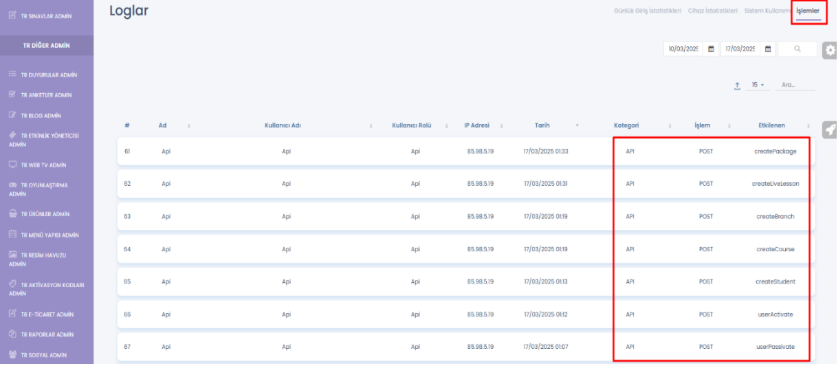839x365 pixels.
Task: Sort by Tarih column header
Action: coord(542,125)
